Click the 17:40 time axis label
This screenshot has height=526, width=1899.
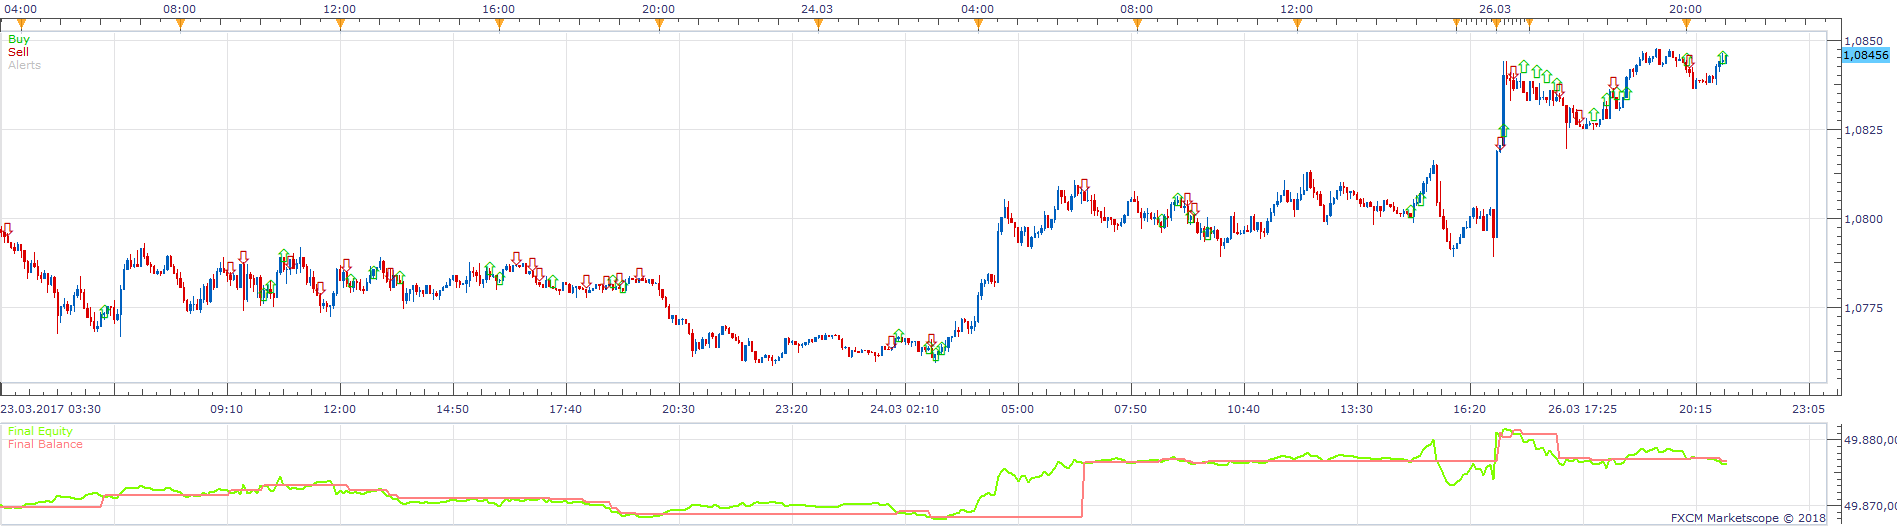pyautogui.click(x=566, y=409)
